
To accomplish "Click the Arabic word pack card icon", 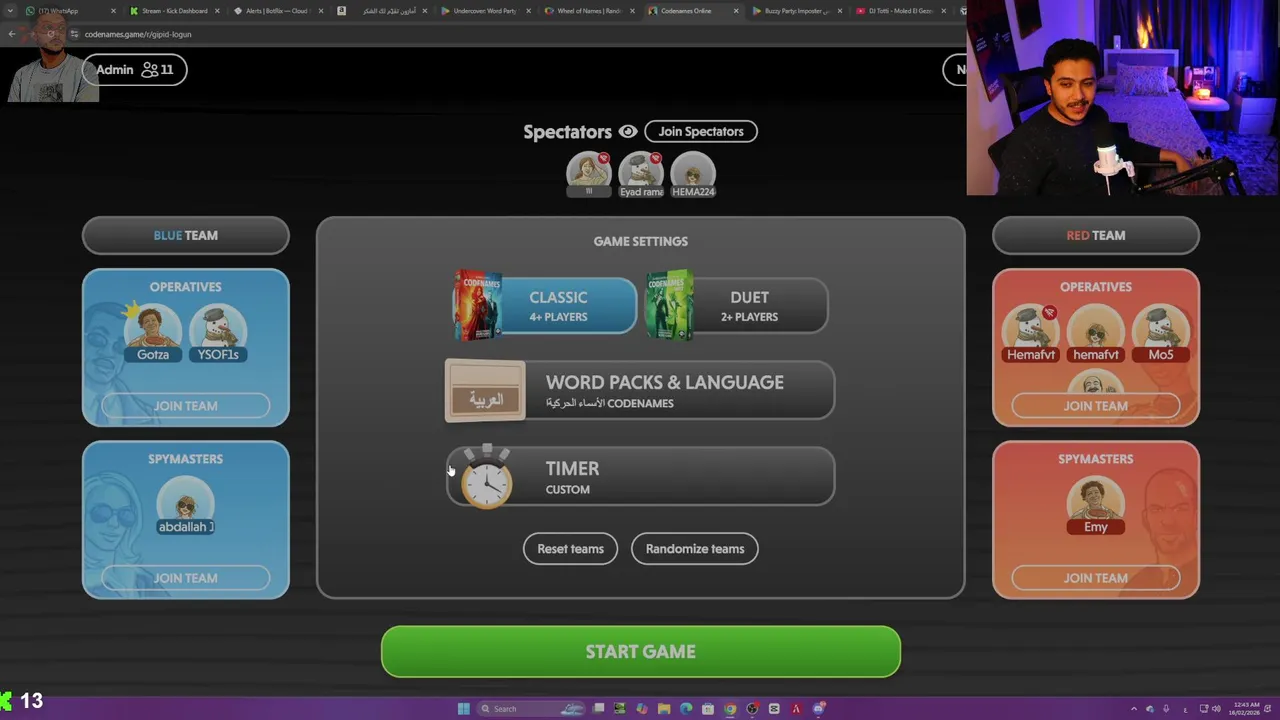I will pos(485,390).
